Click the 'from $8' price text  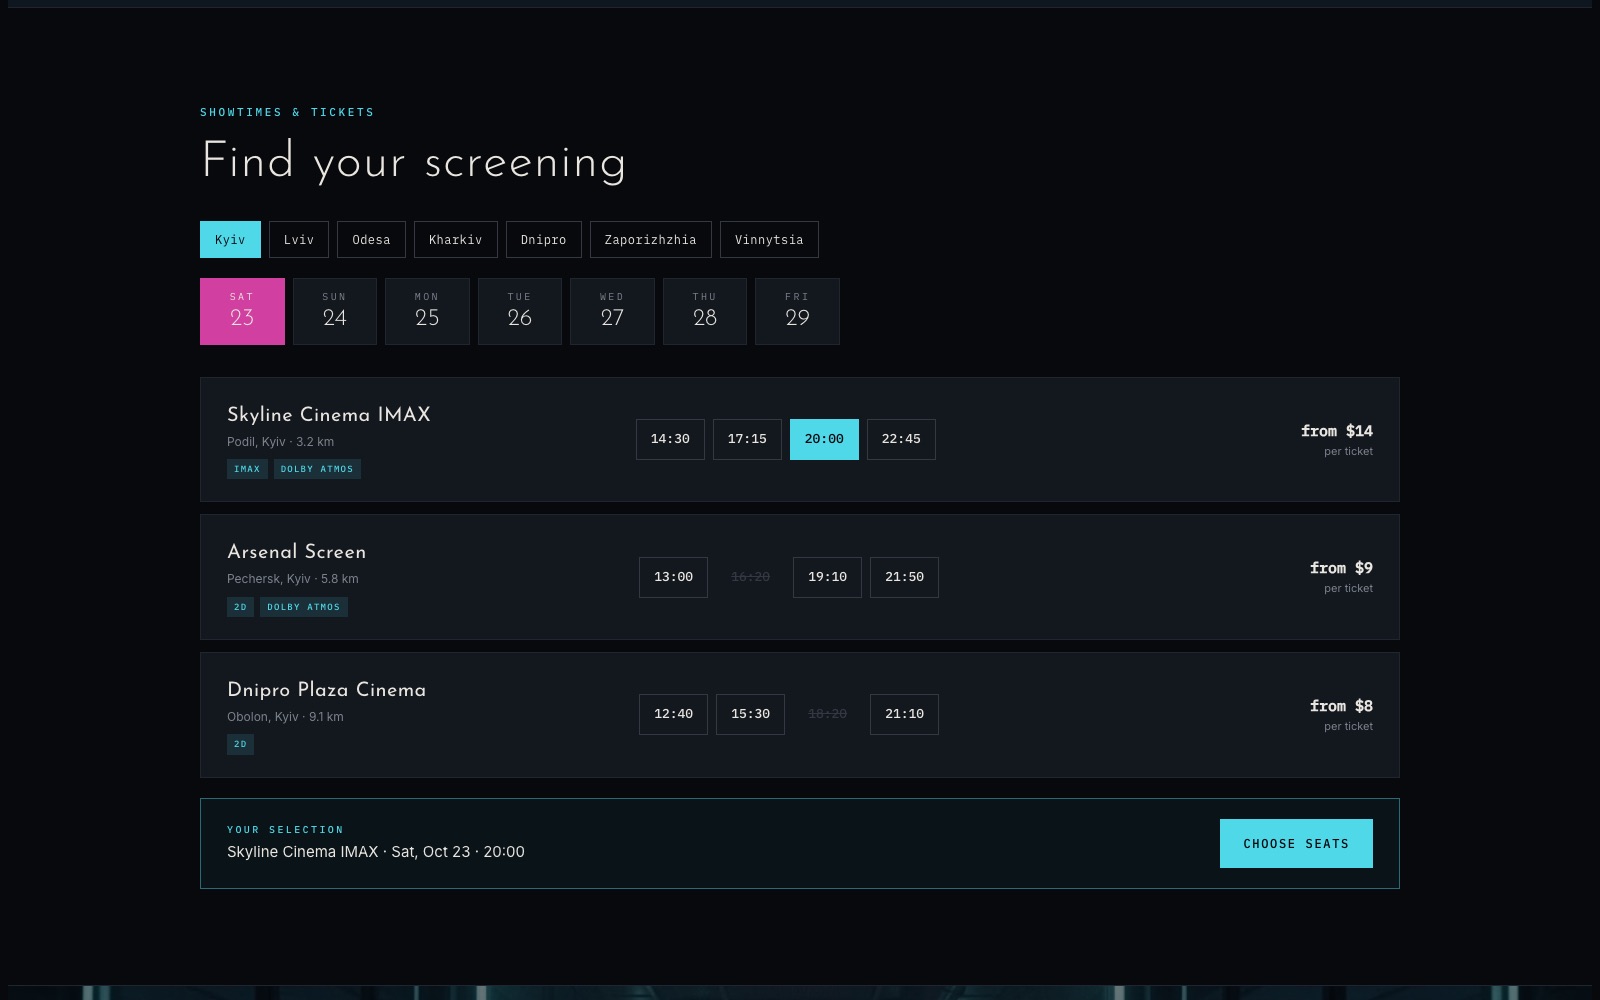point(1341,706)
